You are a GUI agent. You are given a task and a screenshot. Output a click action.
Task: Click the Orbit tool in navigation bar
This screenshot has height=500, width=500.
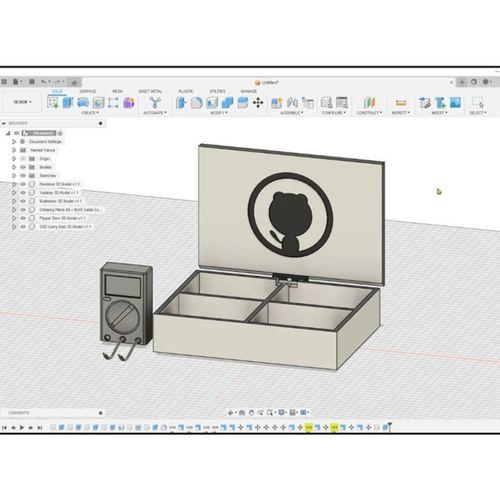point(230,413)
